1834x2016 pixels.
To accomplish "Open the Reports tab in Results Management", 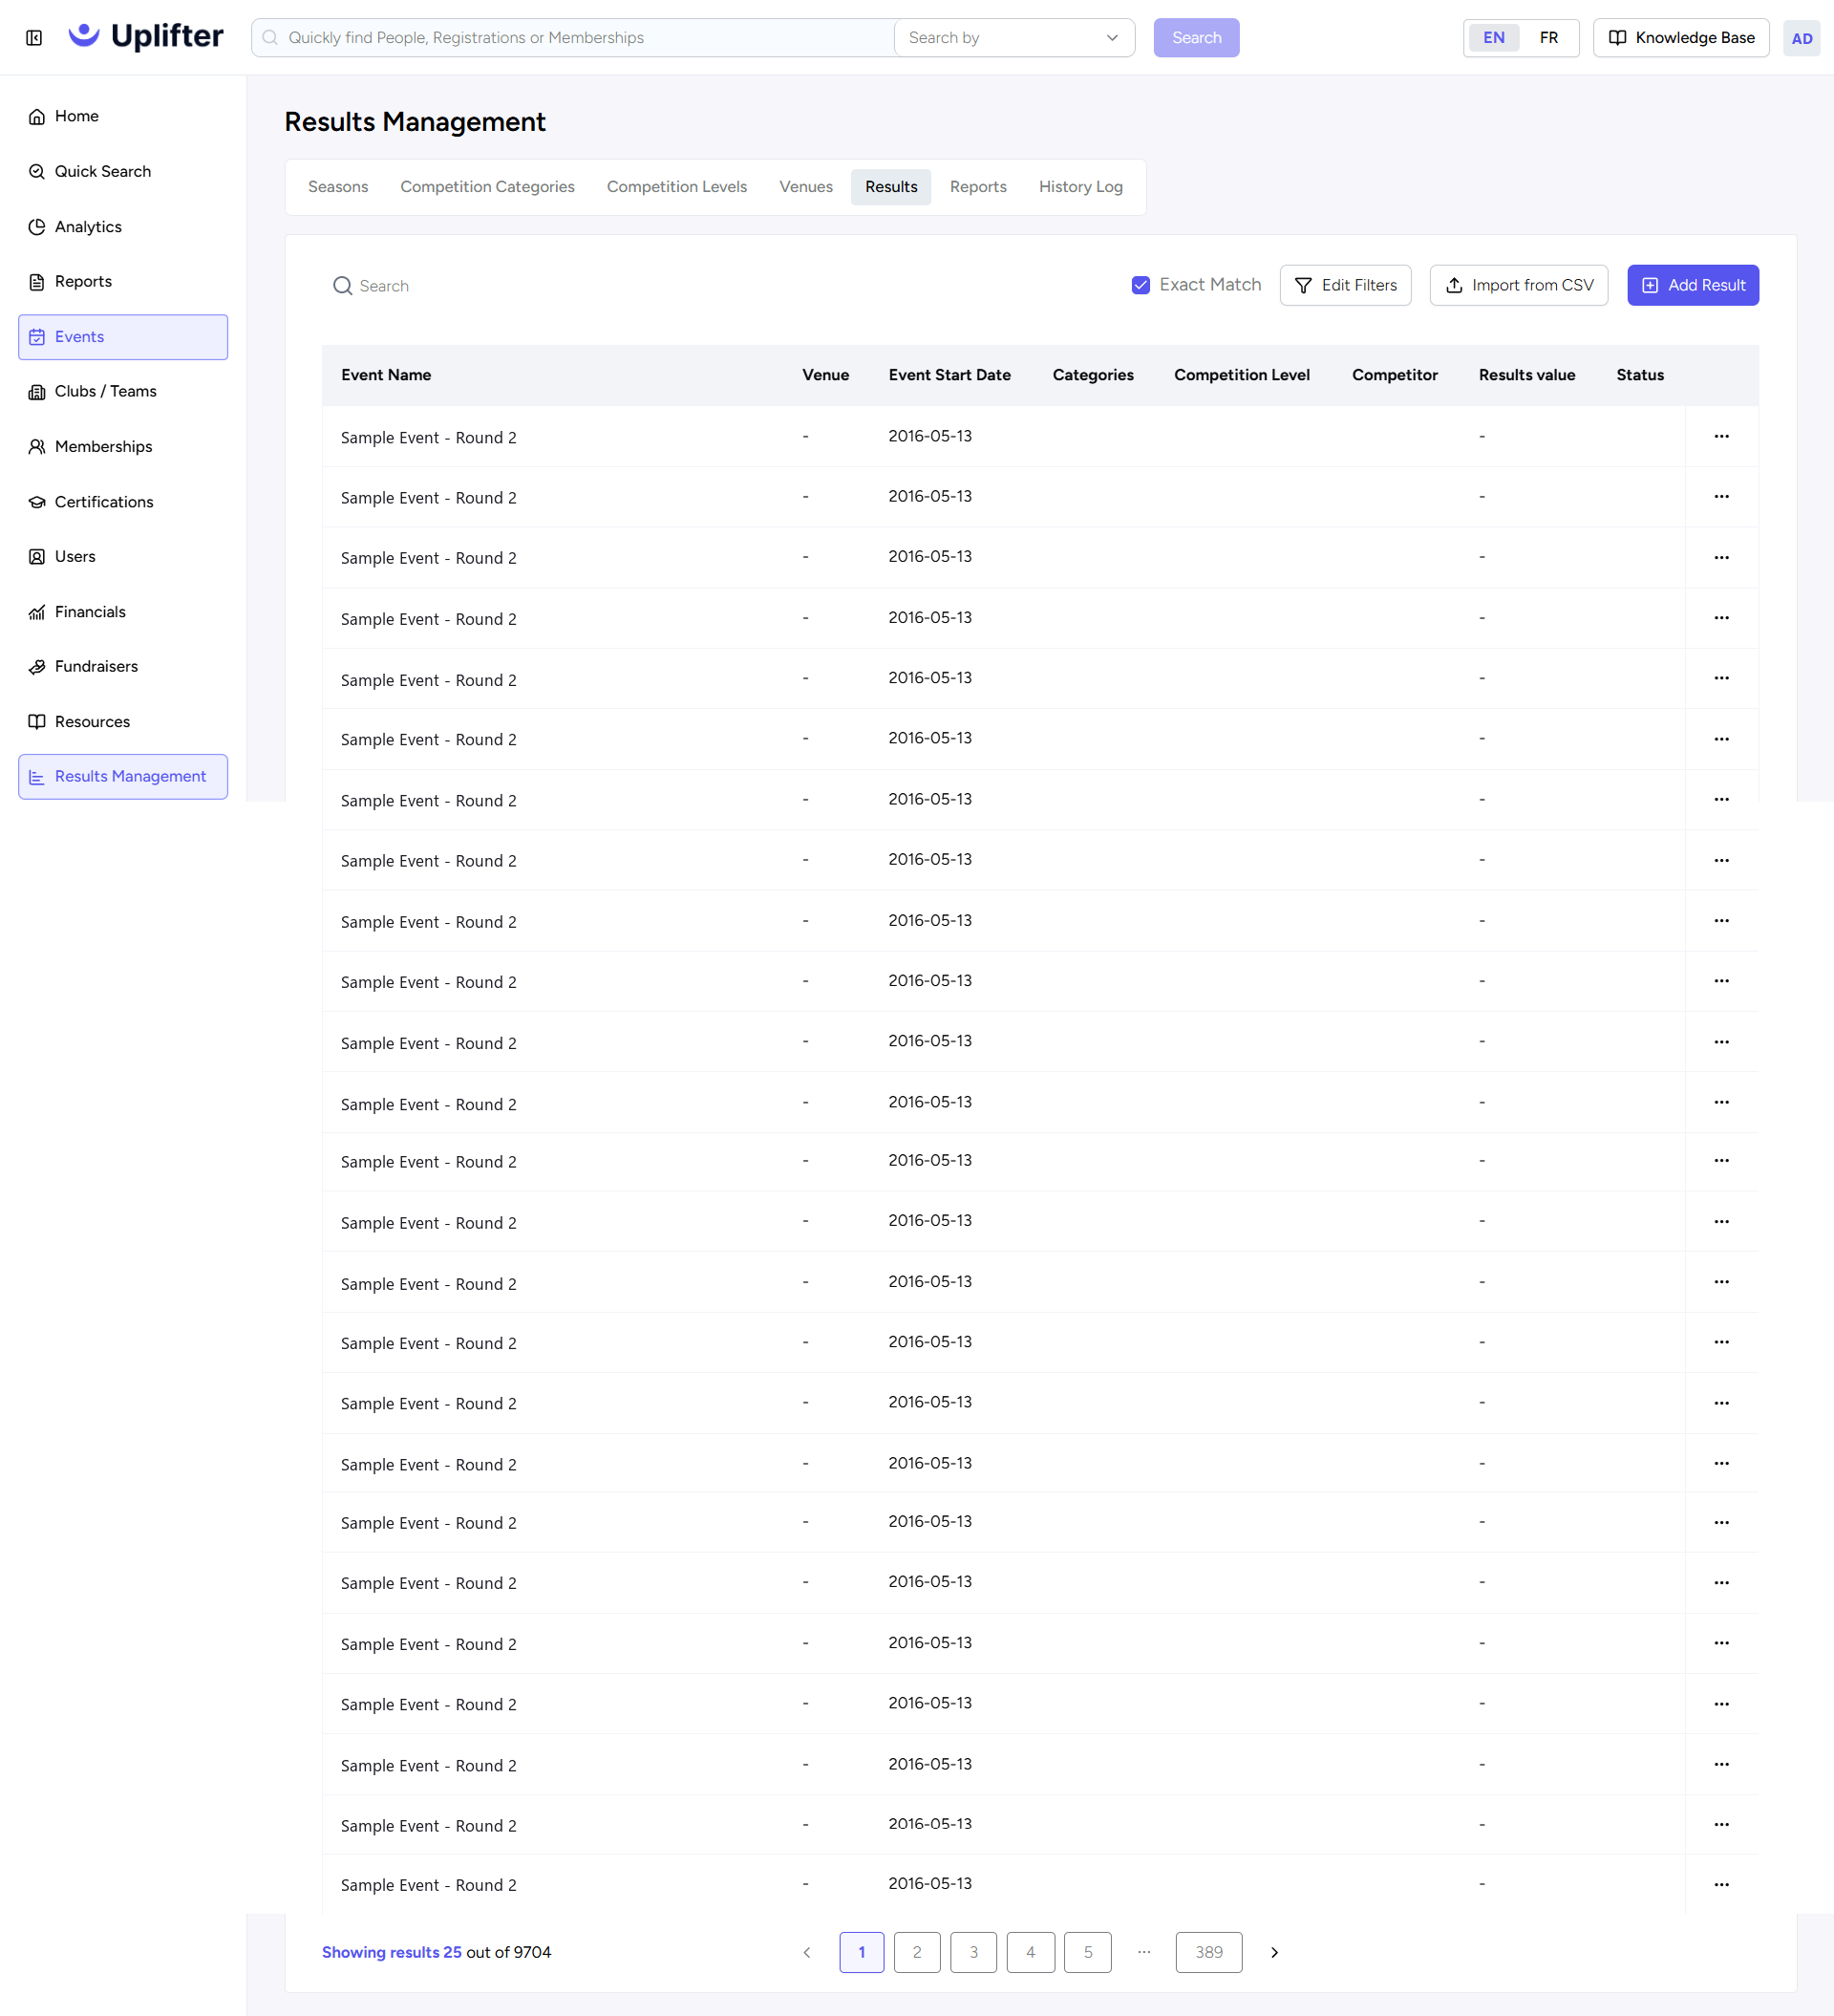I will [x=978, y=187].
